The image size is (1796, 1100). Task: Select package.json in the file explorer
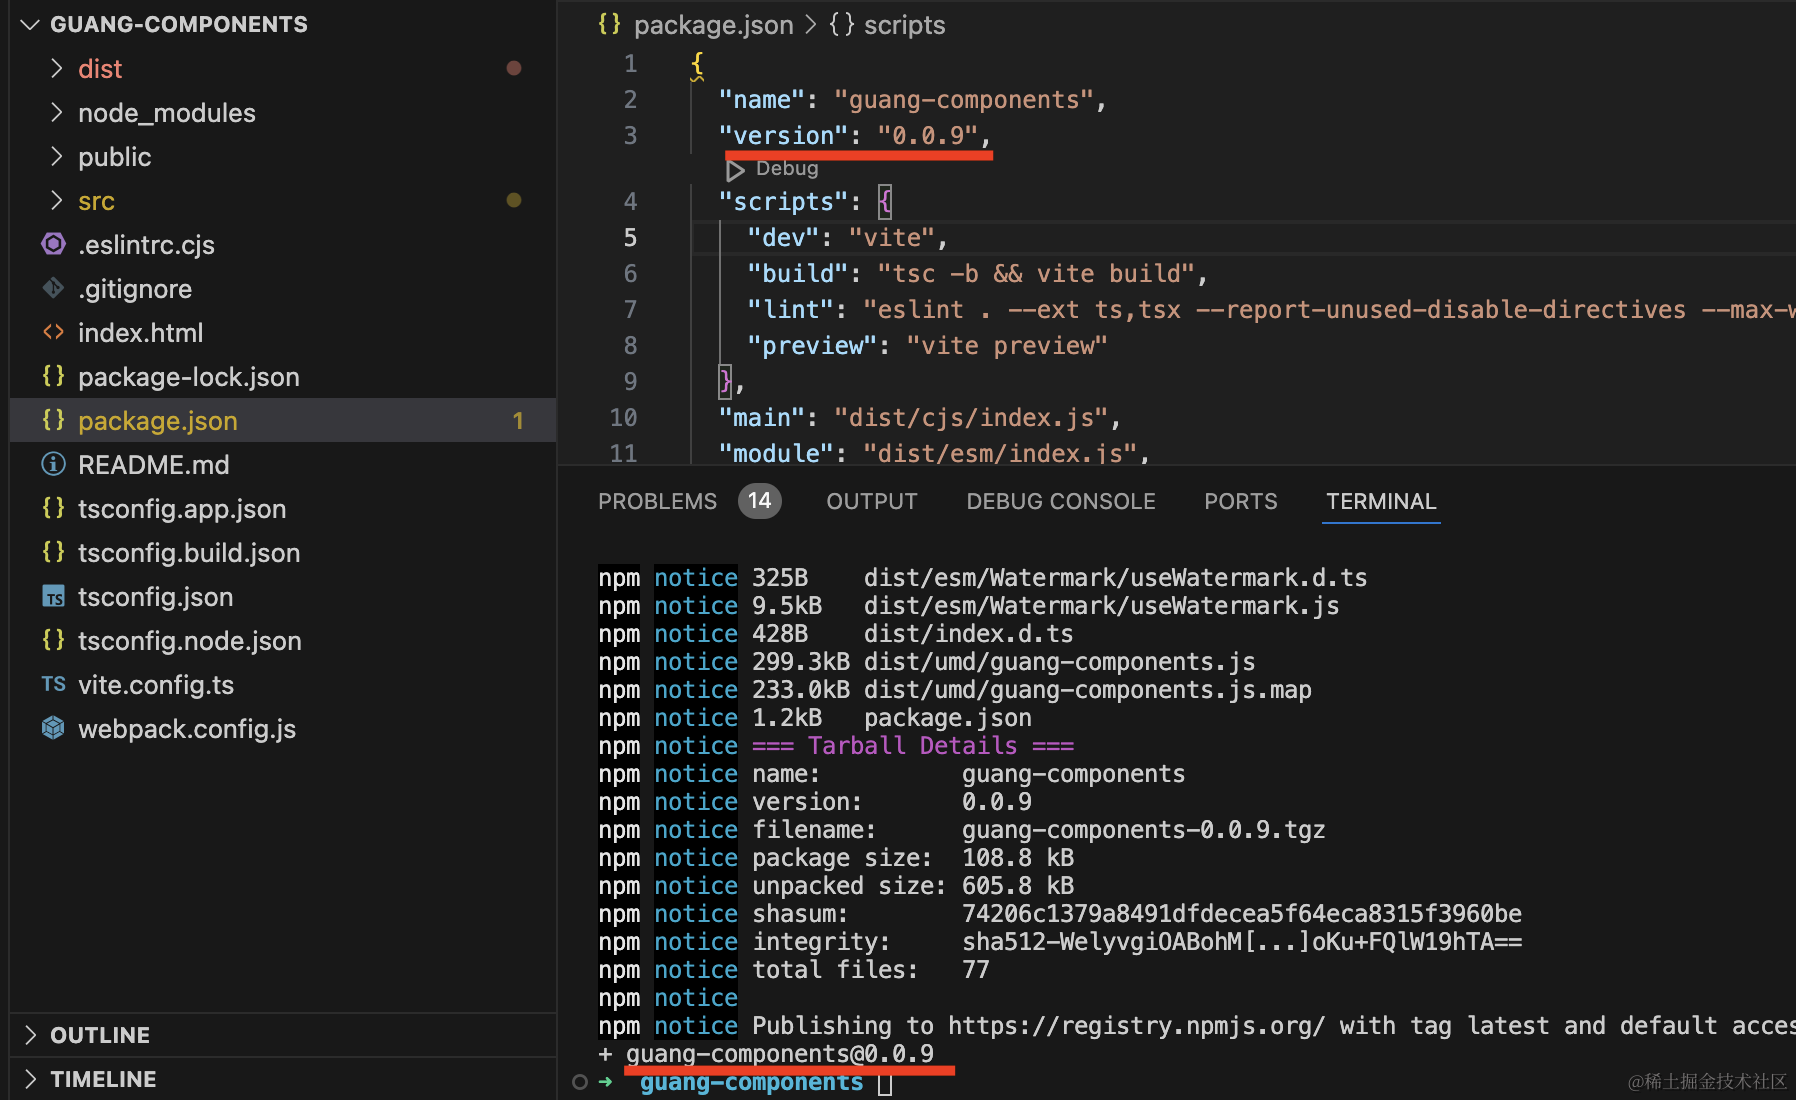coord(158,421)
